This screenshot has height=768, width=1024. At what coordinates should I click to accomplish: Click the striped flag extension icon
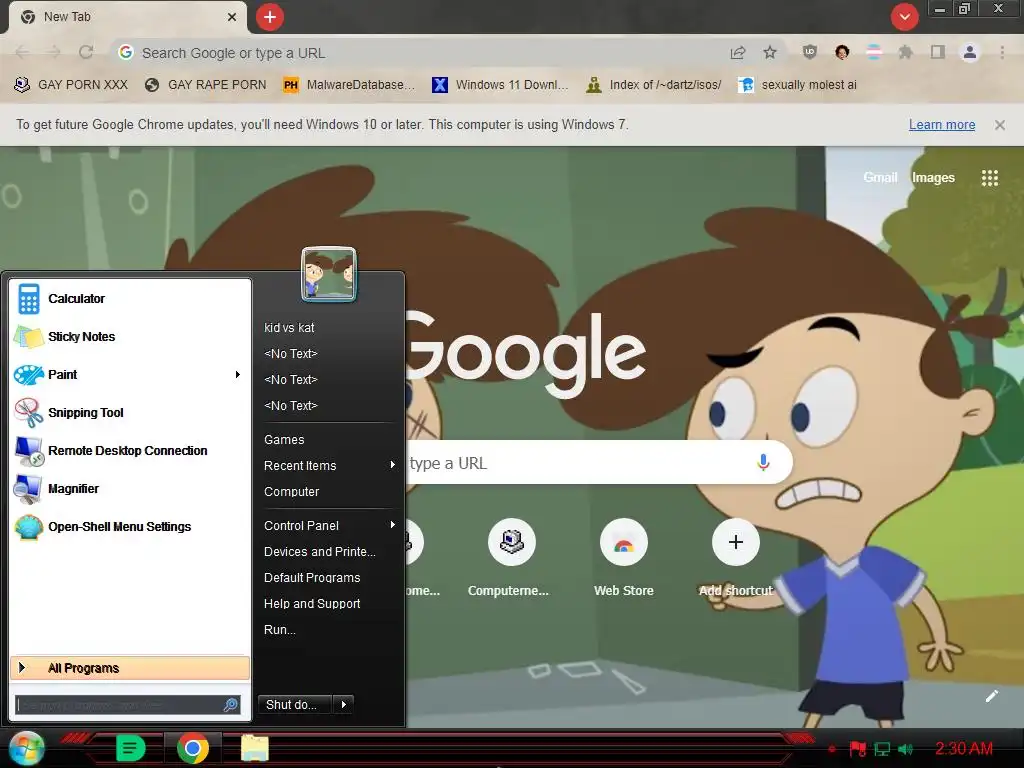pyautogui.click(x=873, y=52)
